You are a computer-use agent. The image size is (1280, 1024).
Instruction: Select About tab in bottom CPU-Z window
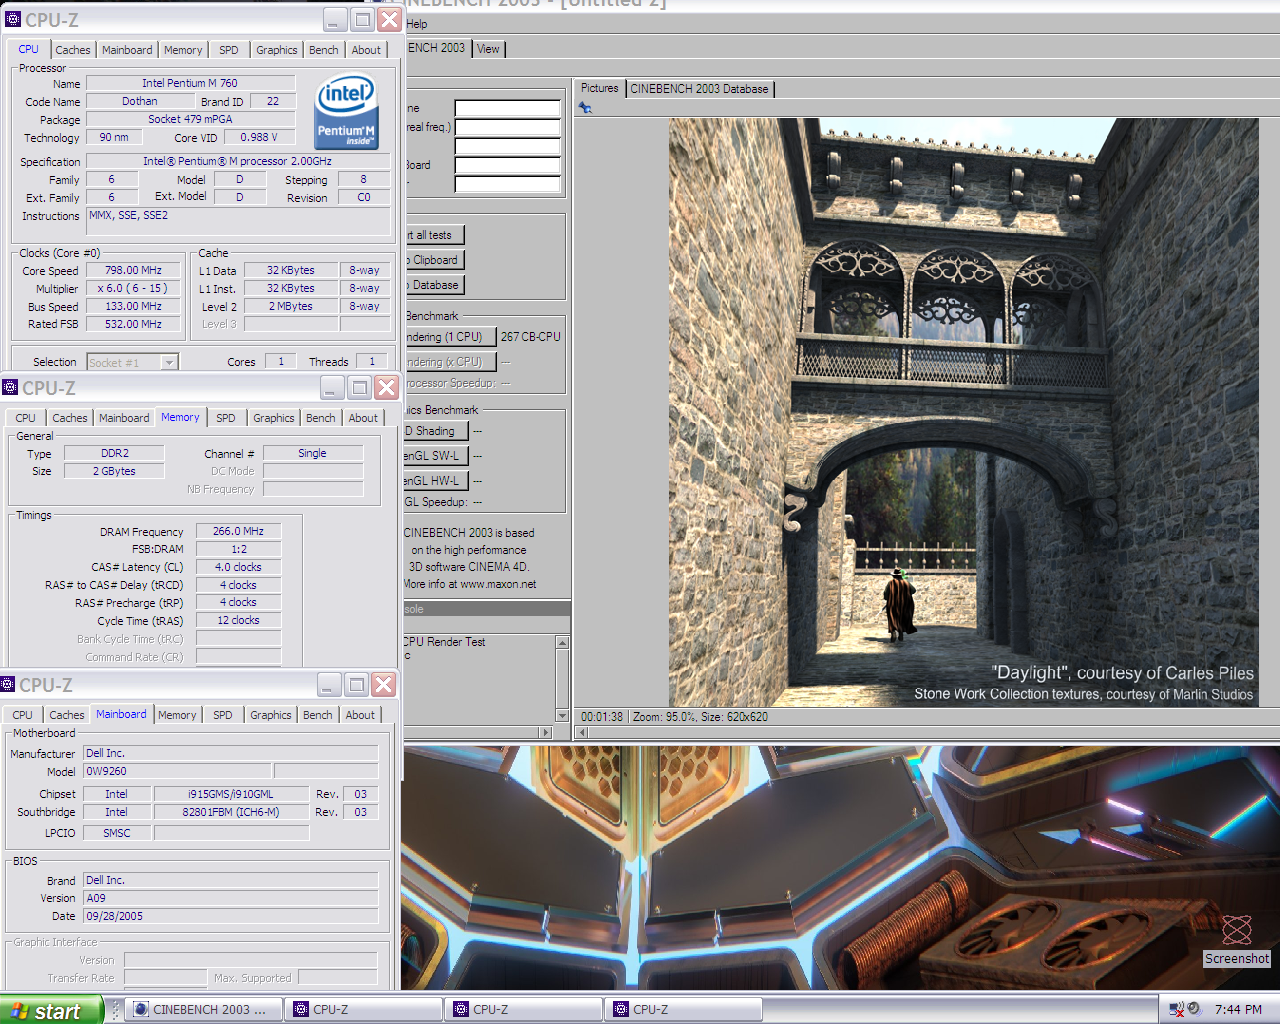click(360, 715)
